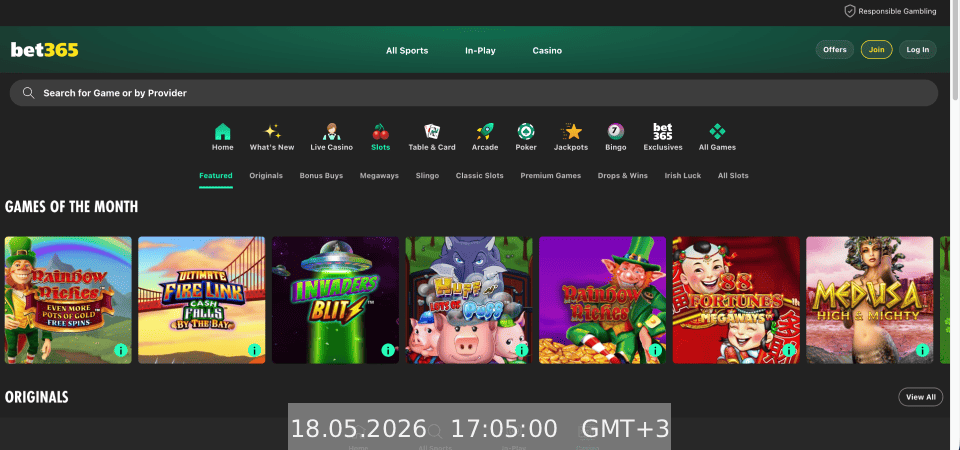Focus the Search for Game or Provider field

(473, 93)
